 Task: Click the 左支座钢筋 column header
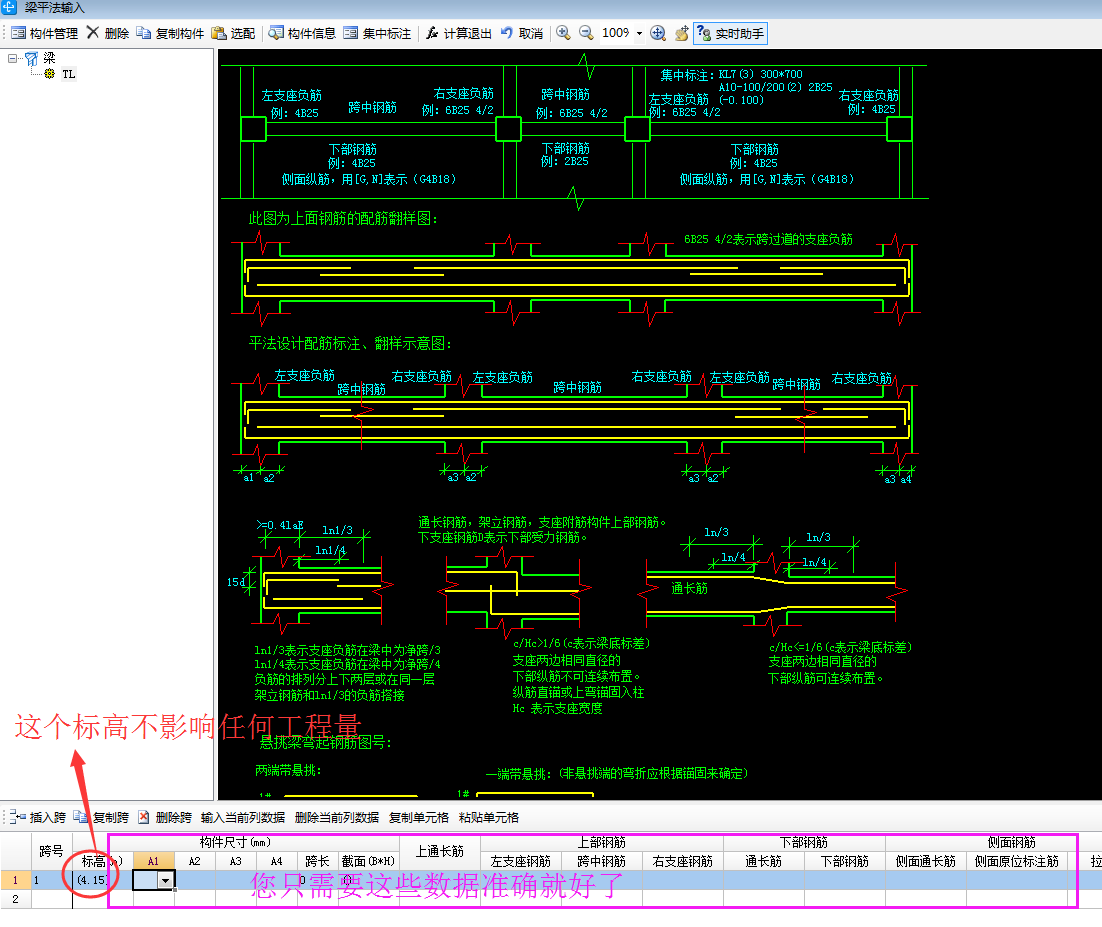[x=521, y=861]
